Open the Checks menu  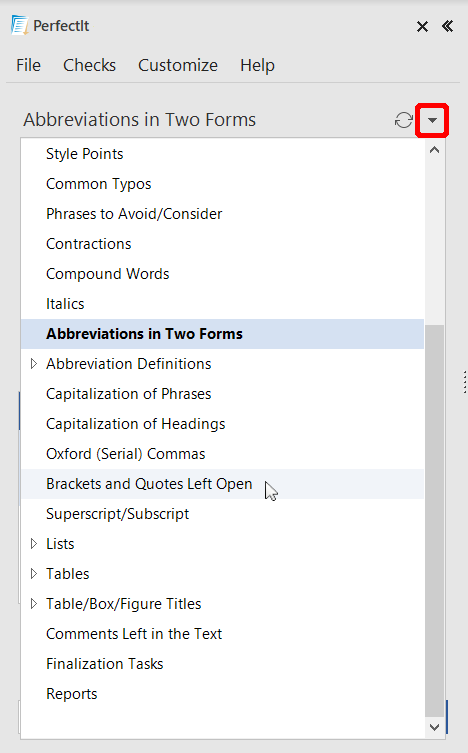[89, 65]
